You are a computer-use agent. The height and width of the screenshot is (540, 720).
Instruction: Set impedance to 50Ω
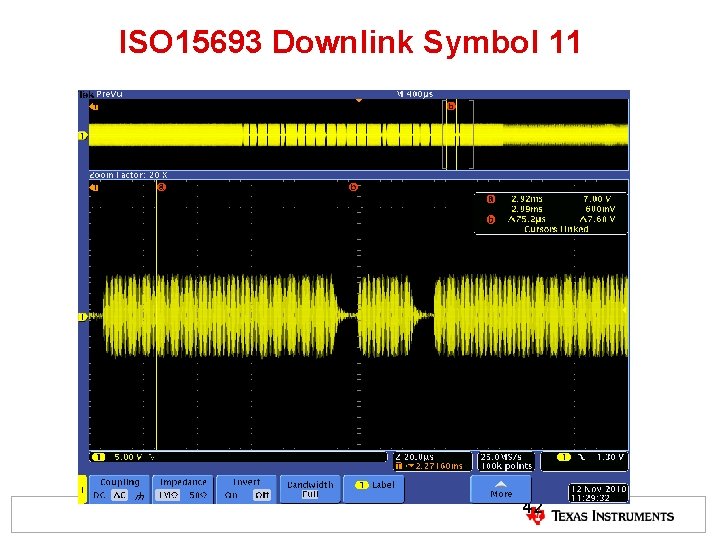click(198, 495)
